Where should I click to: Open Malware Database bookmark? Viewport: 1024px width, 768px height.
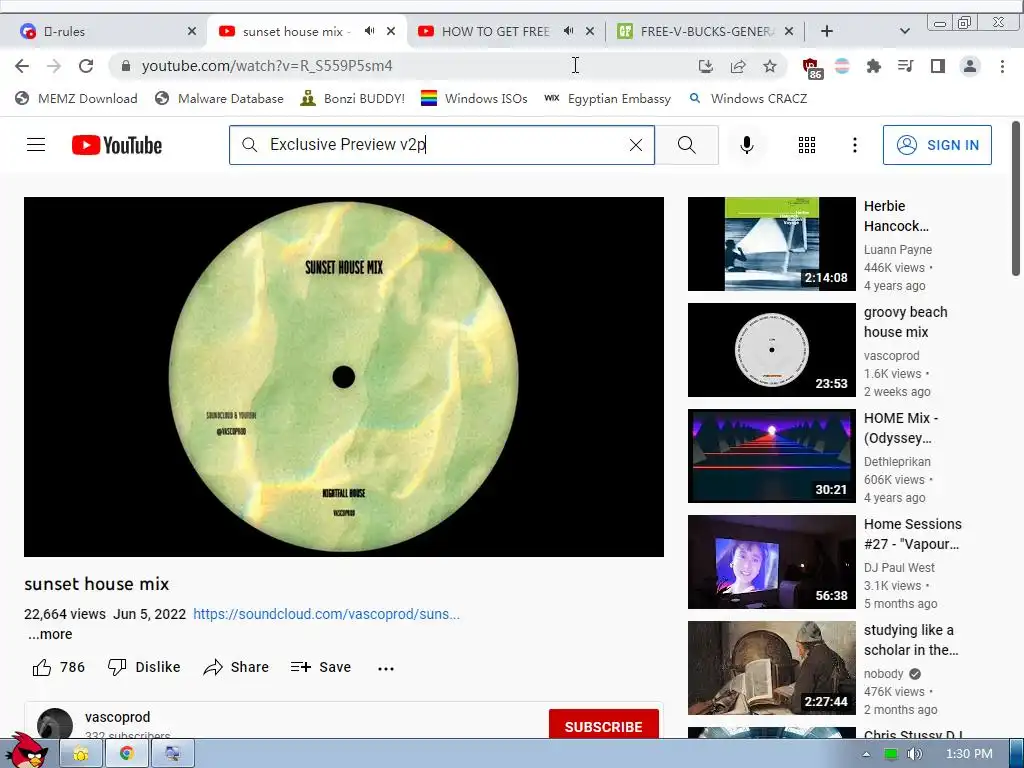point(219,99)
